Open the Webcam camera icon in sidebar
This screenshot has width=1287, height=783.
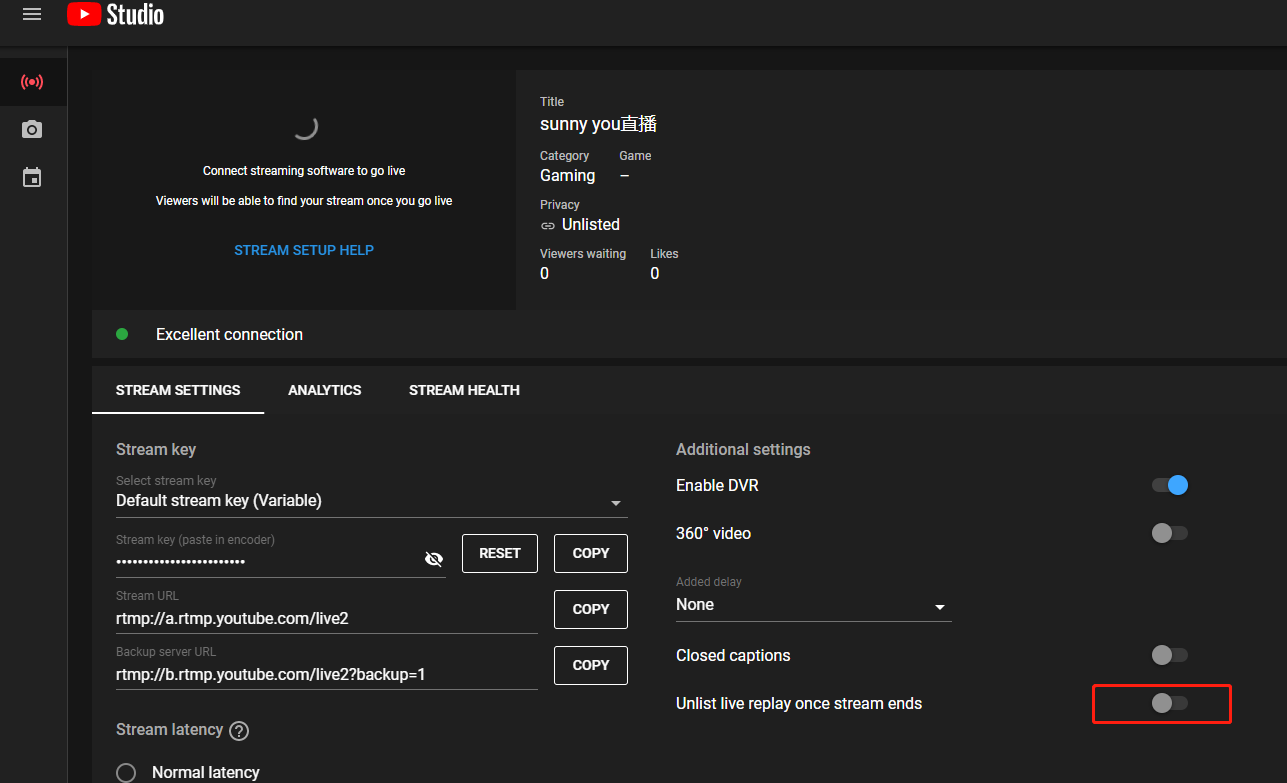click(x=32, y=130)
